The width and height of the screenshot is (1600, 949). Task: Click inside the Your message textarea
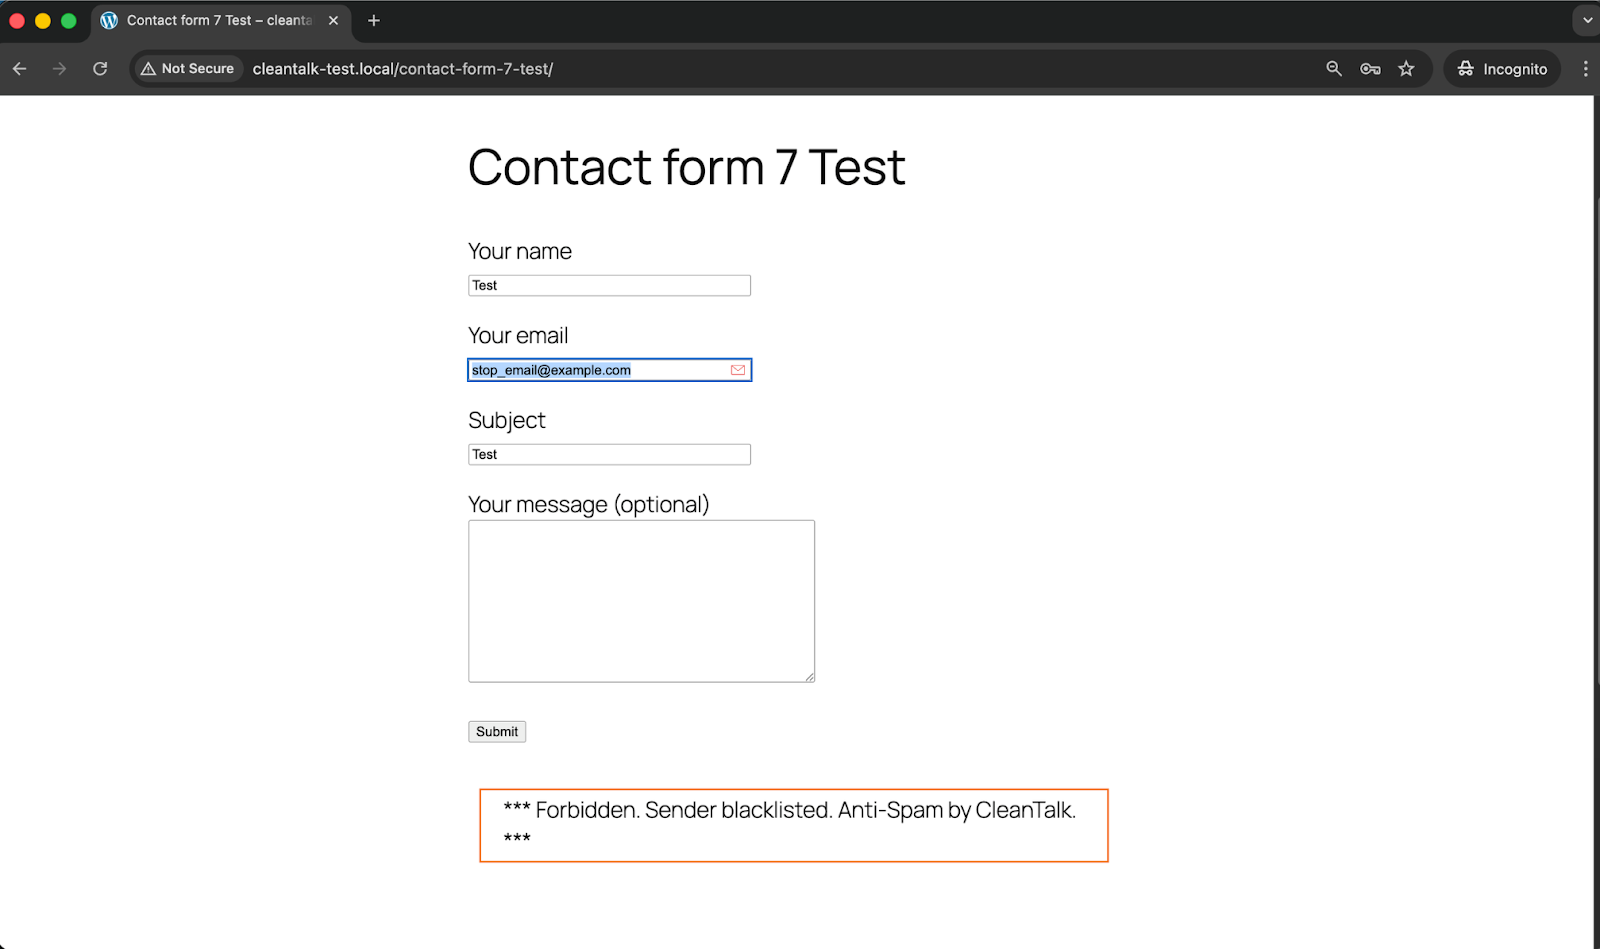tap(641, 601)
